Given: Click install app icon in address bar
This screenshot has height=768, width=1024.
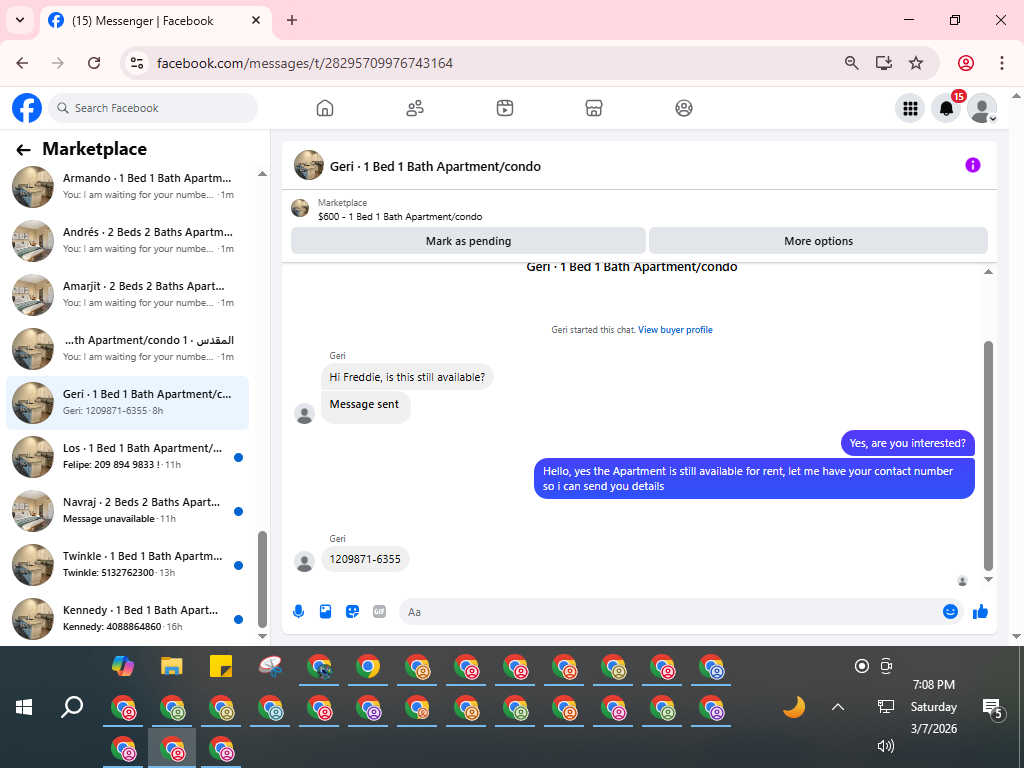Looking at the screenshot, I should click(884, 63).
